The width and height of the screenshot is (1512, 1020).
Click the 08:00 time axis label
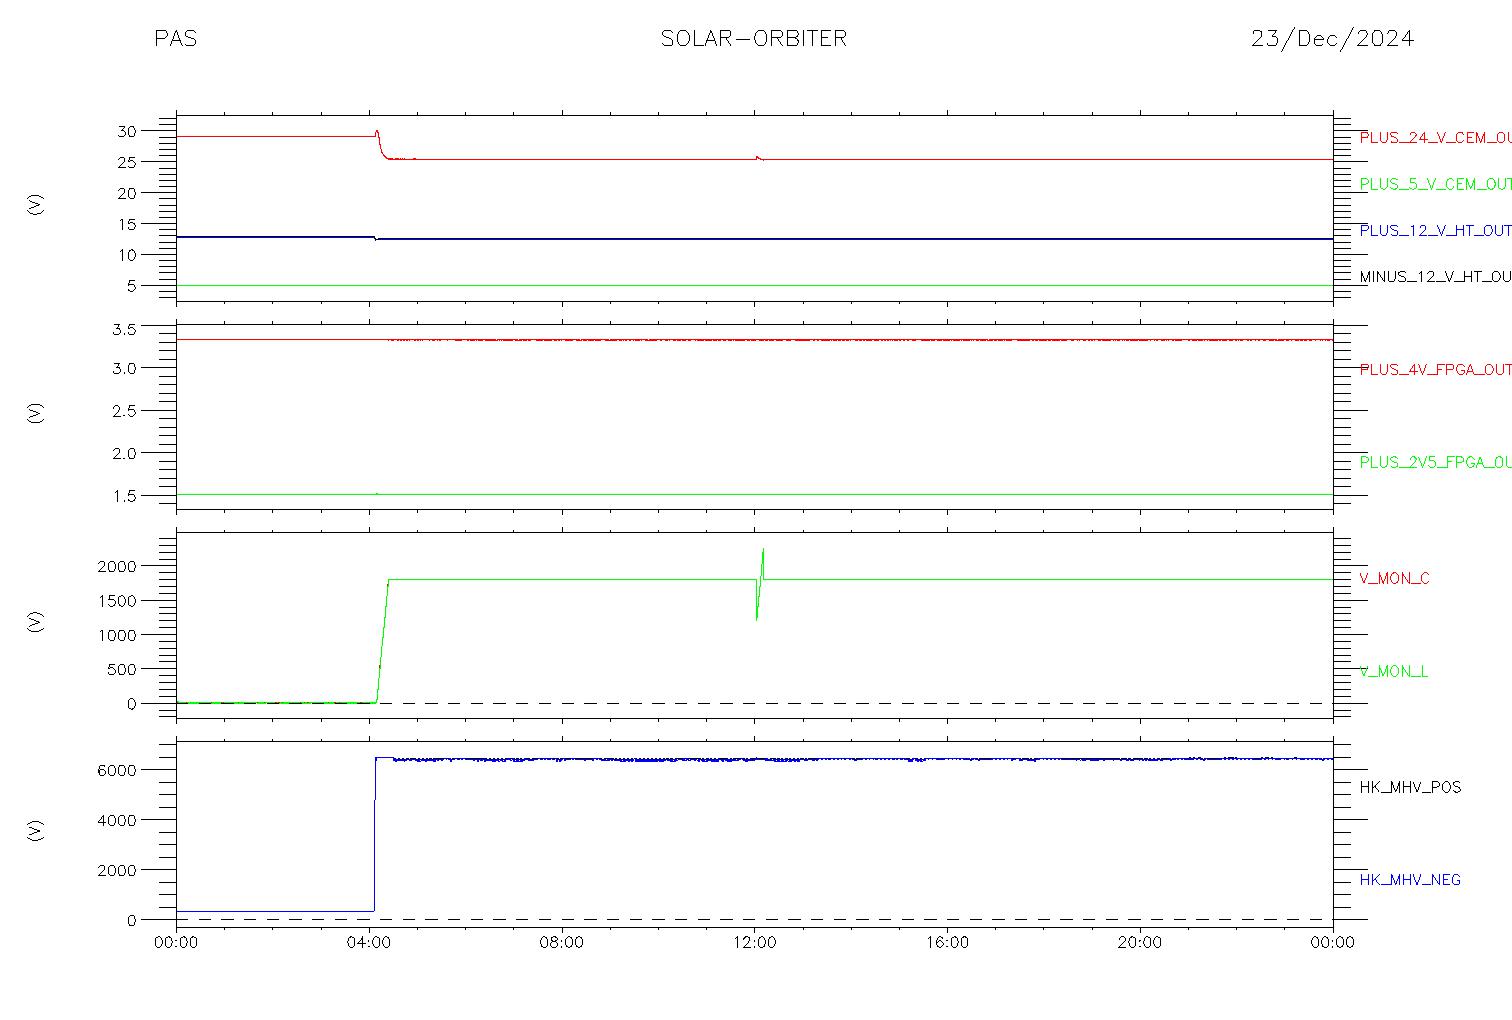coord(562,943)
